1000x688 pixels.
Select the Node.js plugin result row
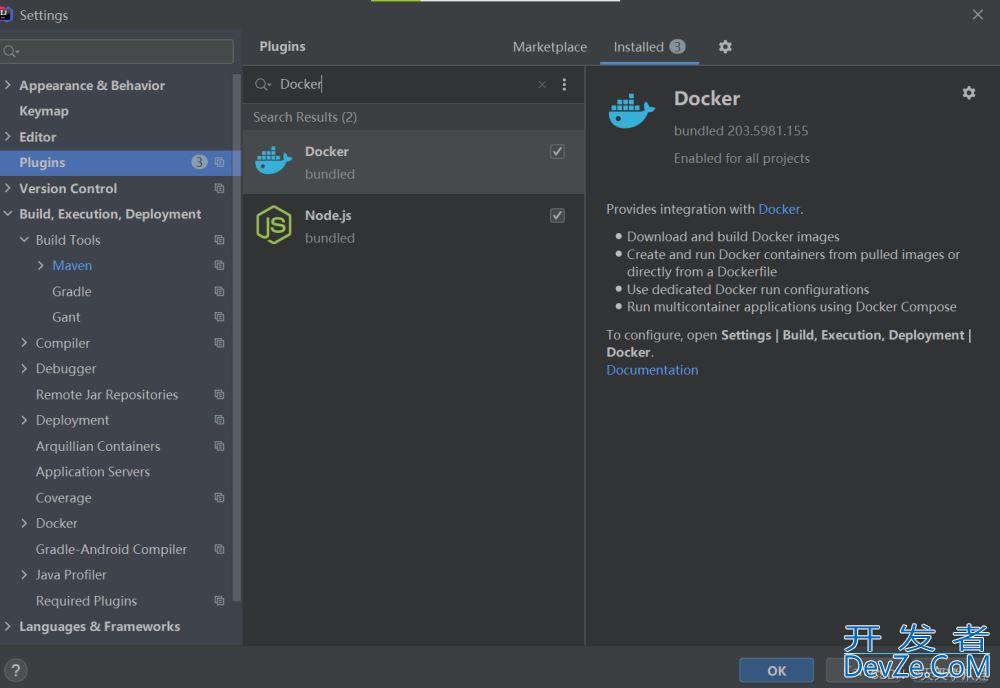tap(413, 226)
